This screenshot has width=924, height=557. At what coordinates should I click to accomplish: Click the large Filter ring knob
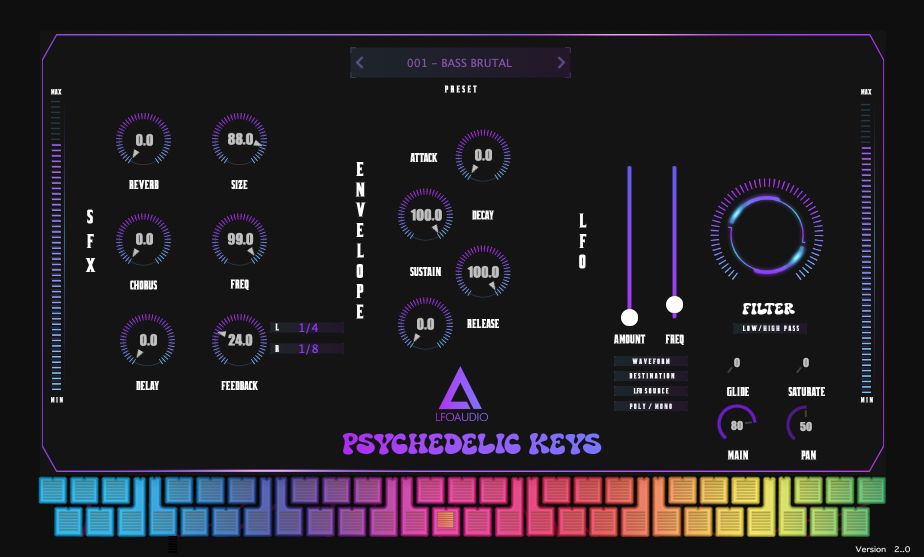pos(767,234)
